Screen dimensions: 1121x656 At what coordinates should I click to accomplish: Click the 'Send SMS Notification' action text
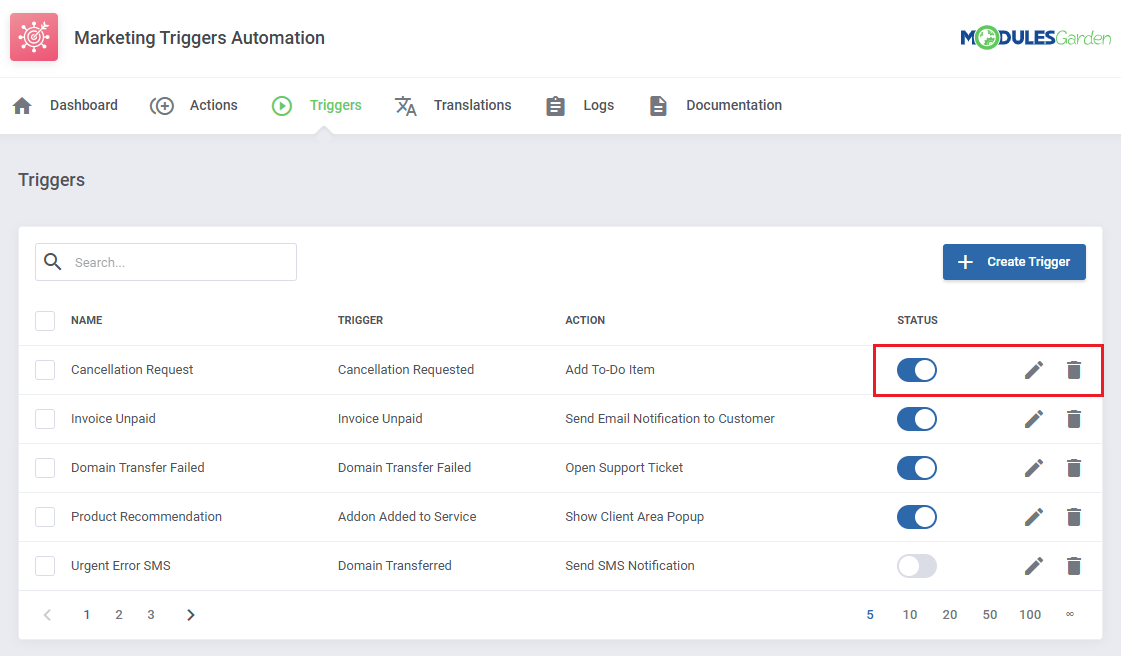coord(630,565)
